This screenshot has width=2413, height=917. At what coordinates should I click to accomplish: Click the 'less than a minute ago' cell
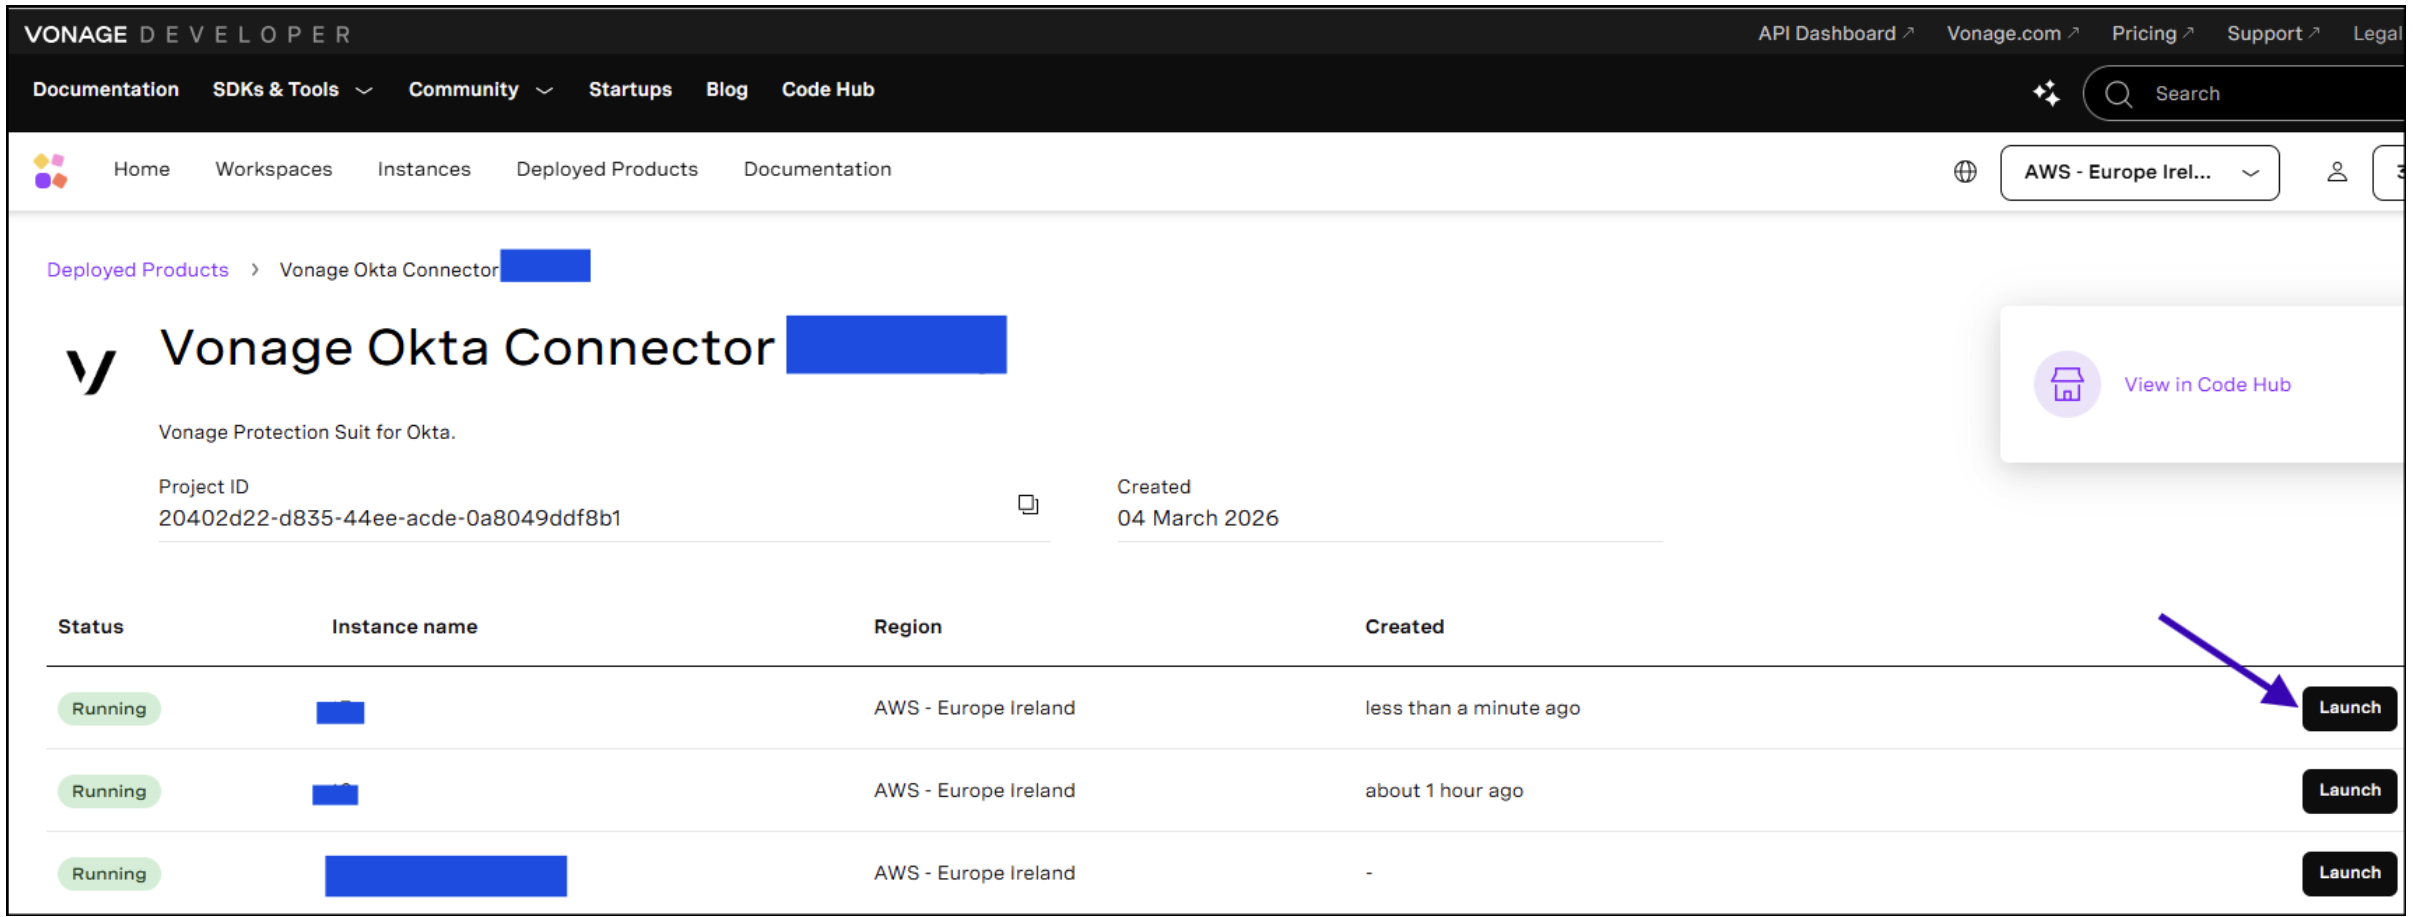1473,708
